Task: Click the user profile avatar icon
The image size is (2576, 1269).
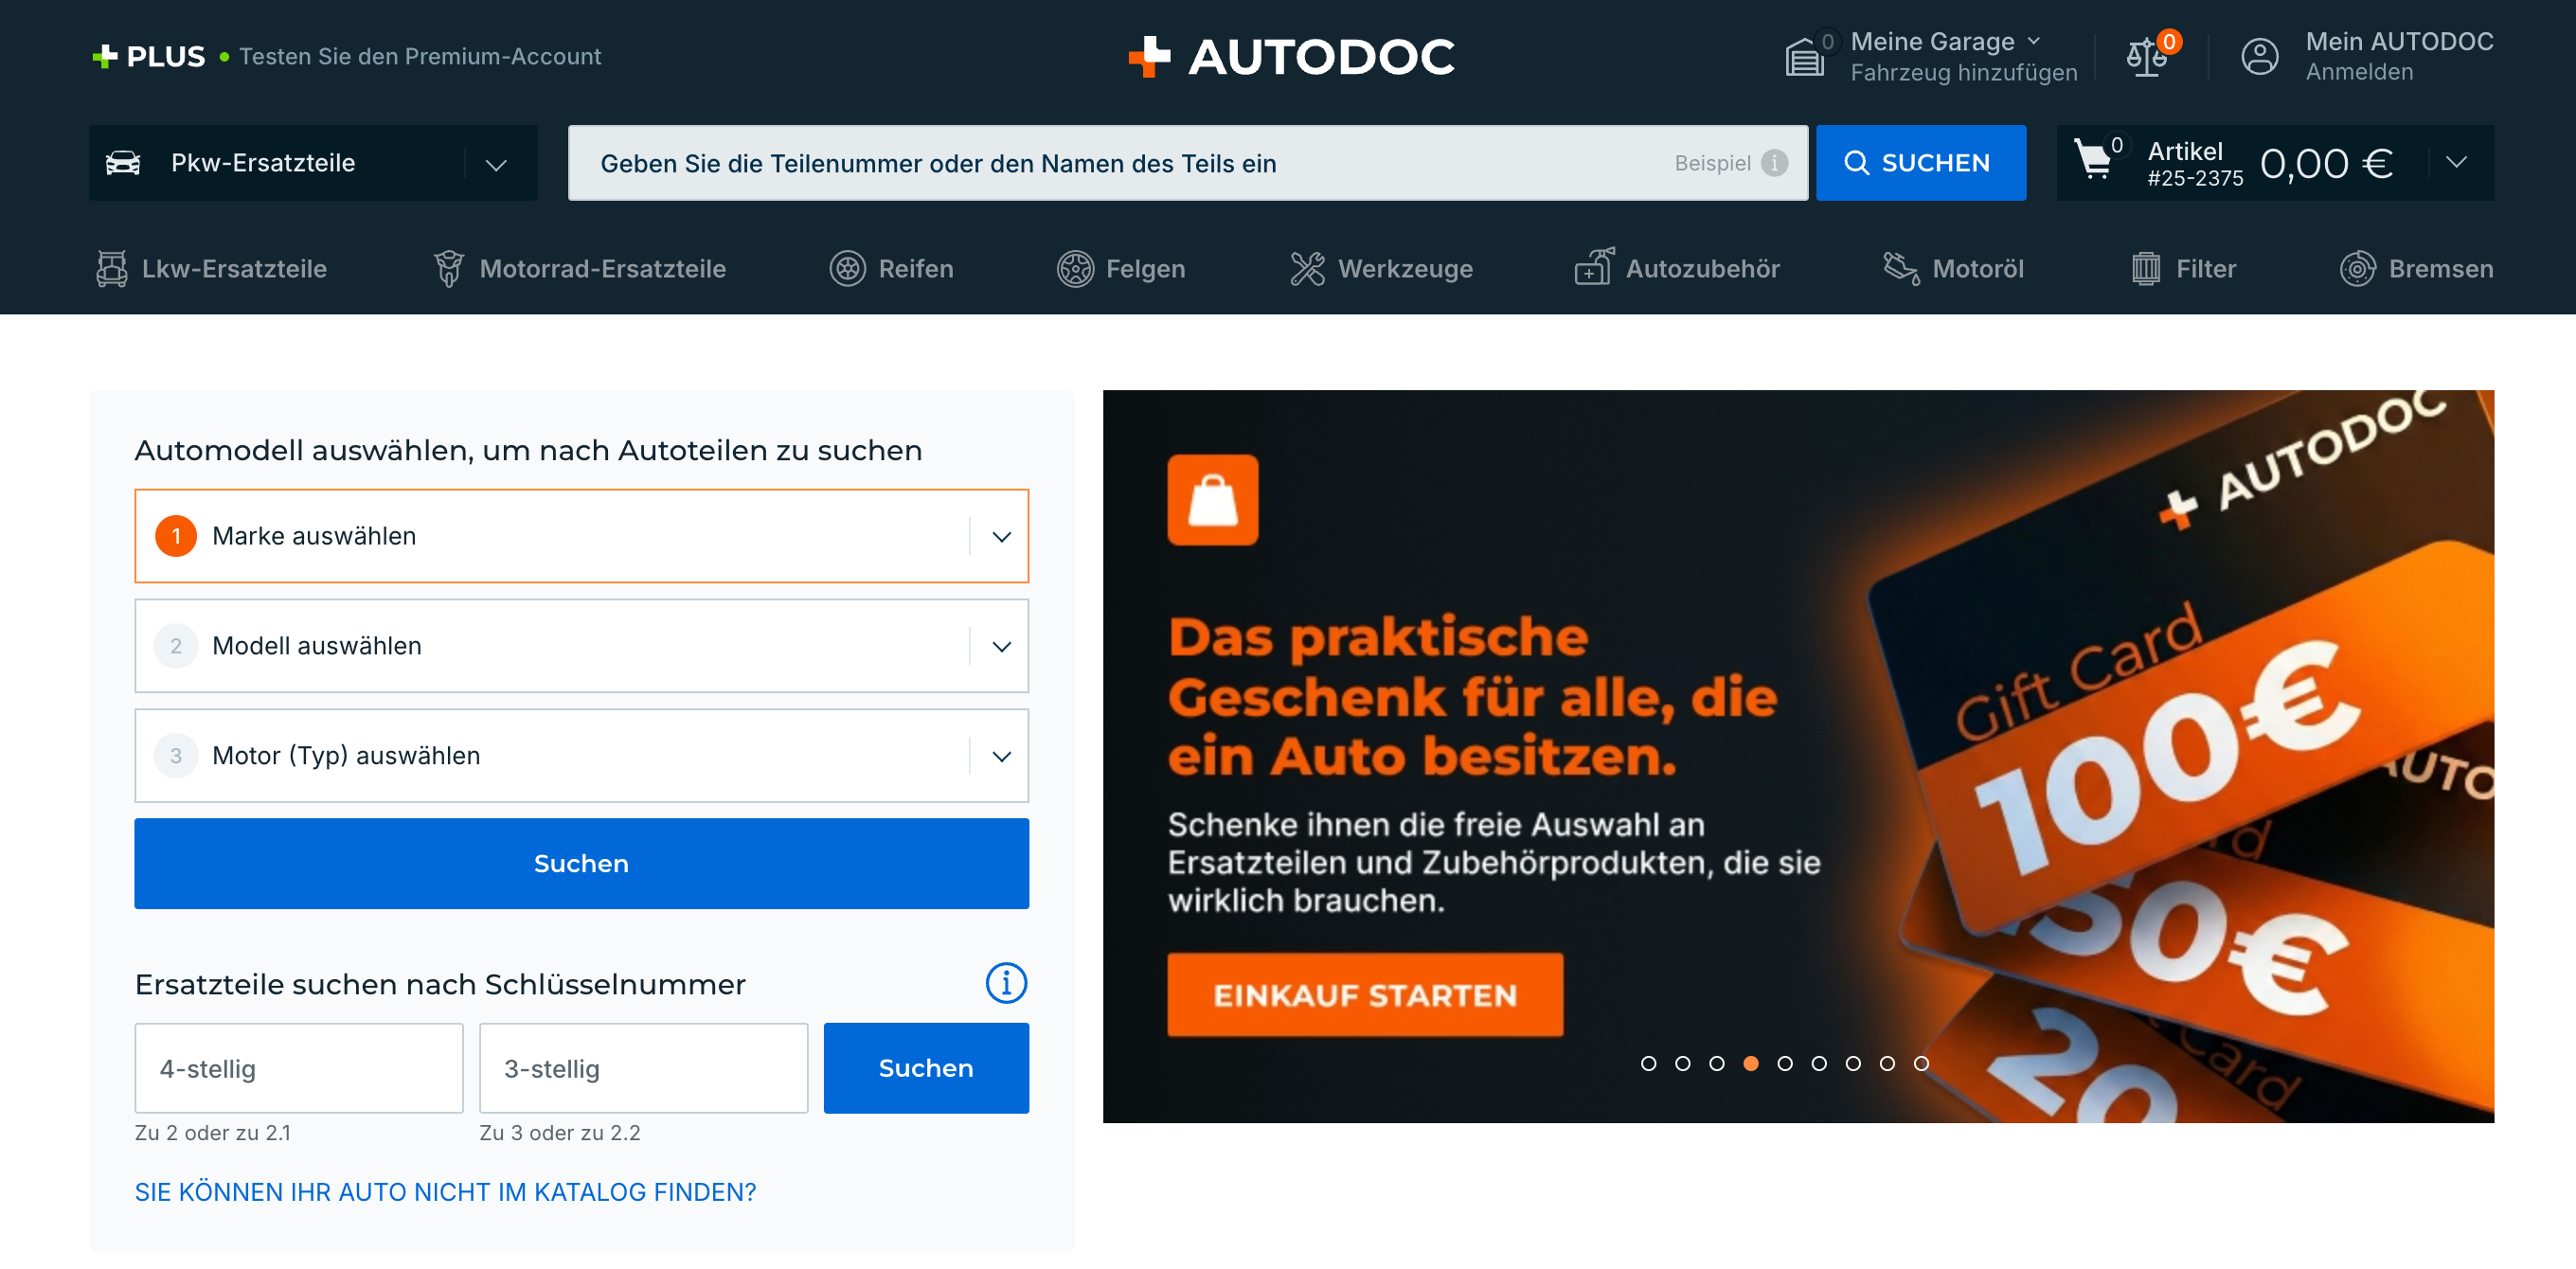Action: click(2259, 57)
